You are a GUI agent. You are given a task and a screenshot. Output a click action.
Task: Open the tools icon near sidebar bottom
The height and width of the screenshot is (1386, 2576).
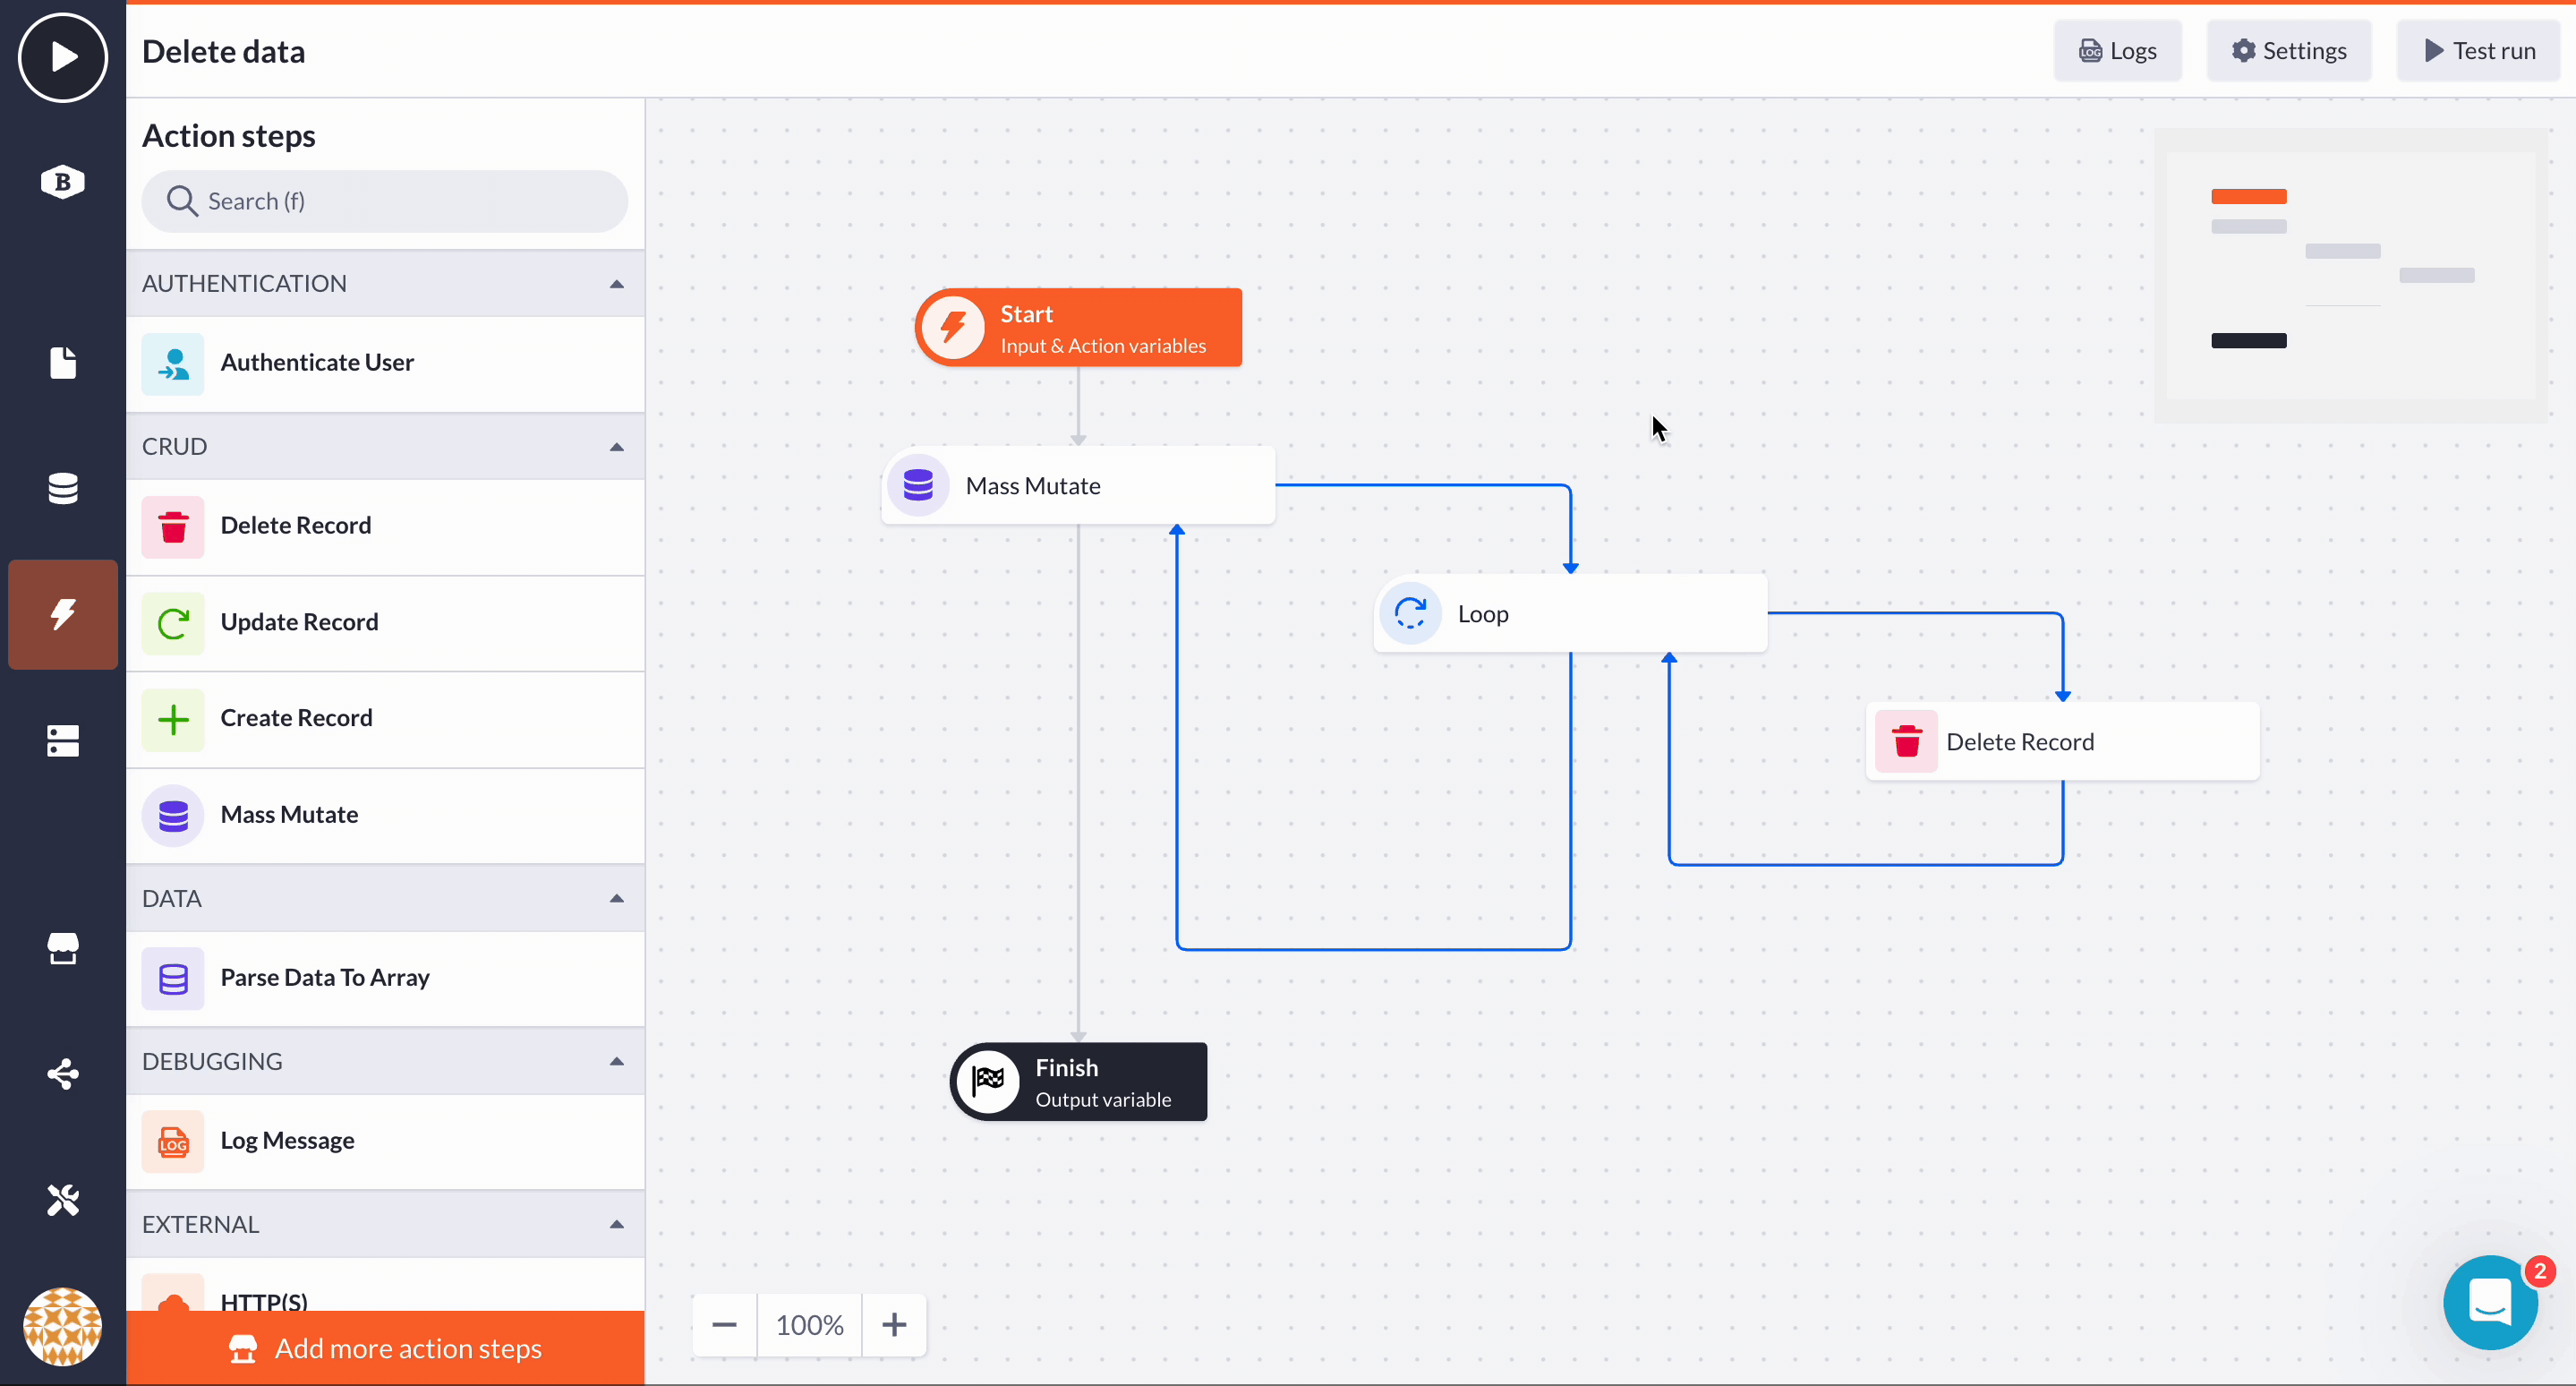(62, 1200)
